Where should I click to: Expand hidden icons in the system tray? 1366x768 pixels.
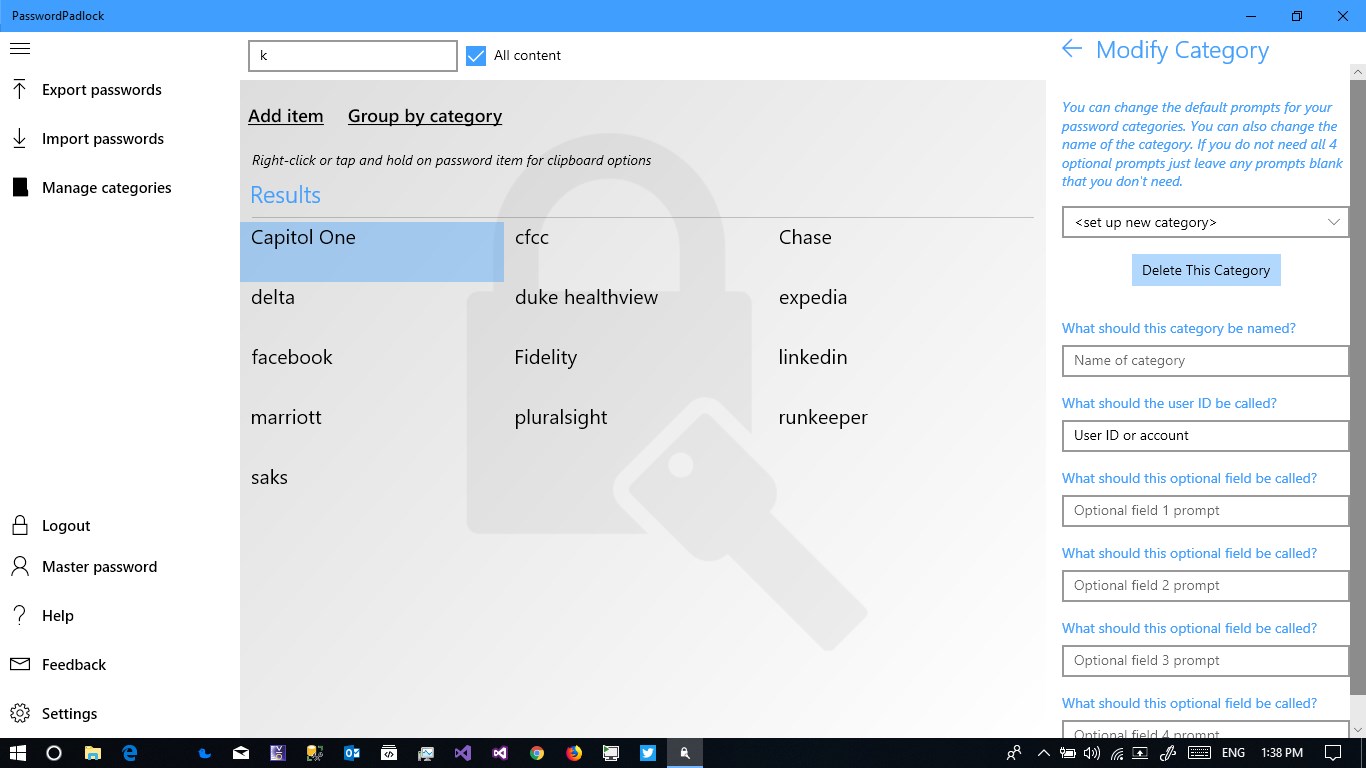(1043, 752)
